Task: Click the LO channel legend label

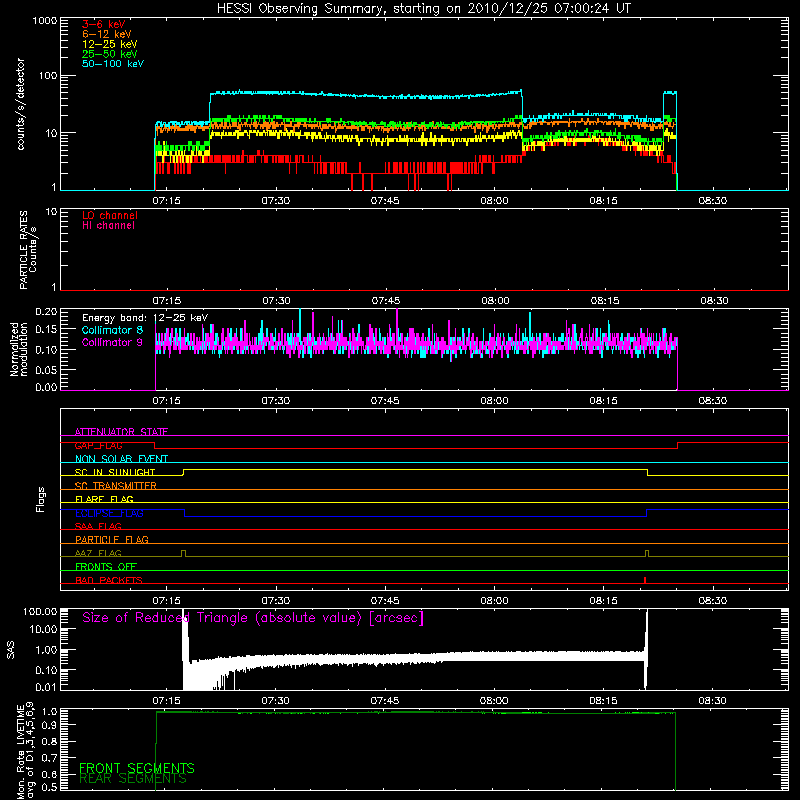Action: coord(110,215)
